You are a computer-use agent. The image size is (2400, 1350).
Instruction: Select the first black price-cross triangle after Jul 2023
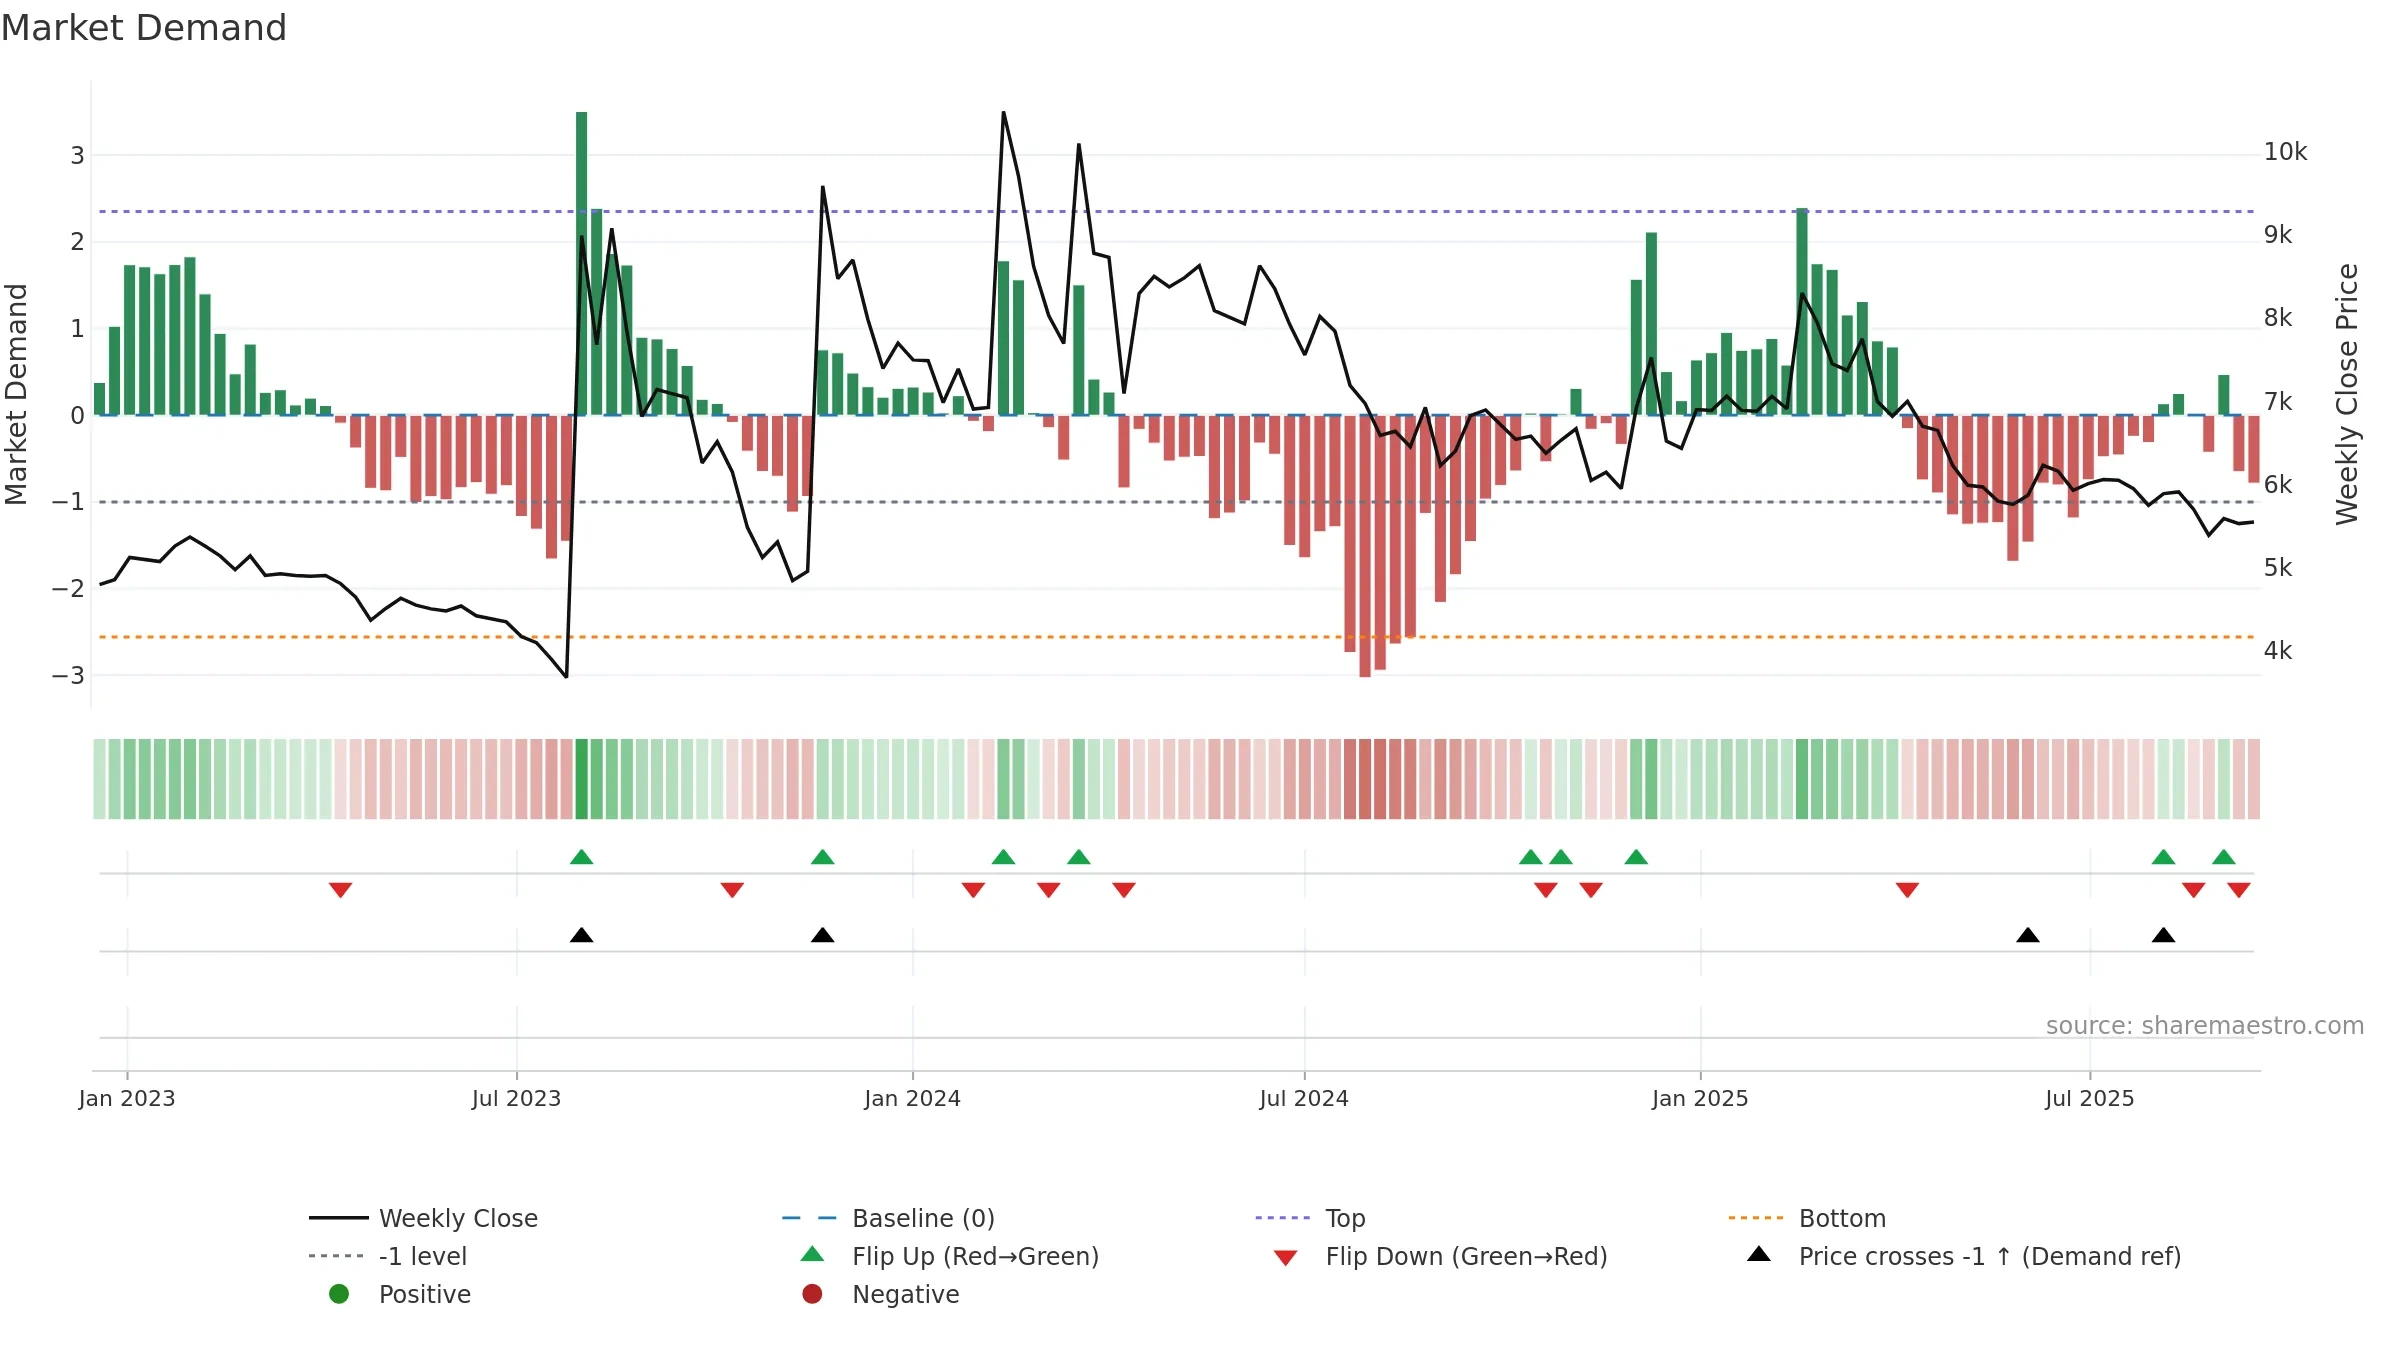[581, 935]
